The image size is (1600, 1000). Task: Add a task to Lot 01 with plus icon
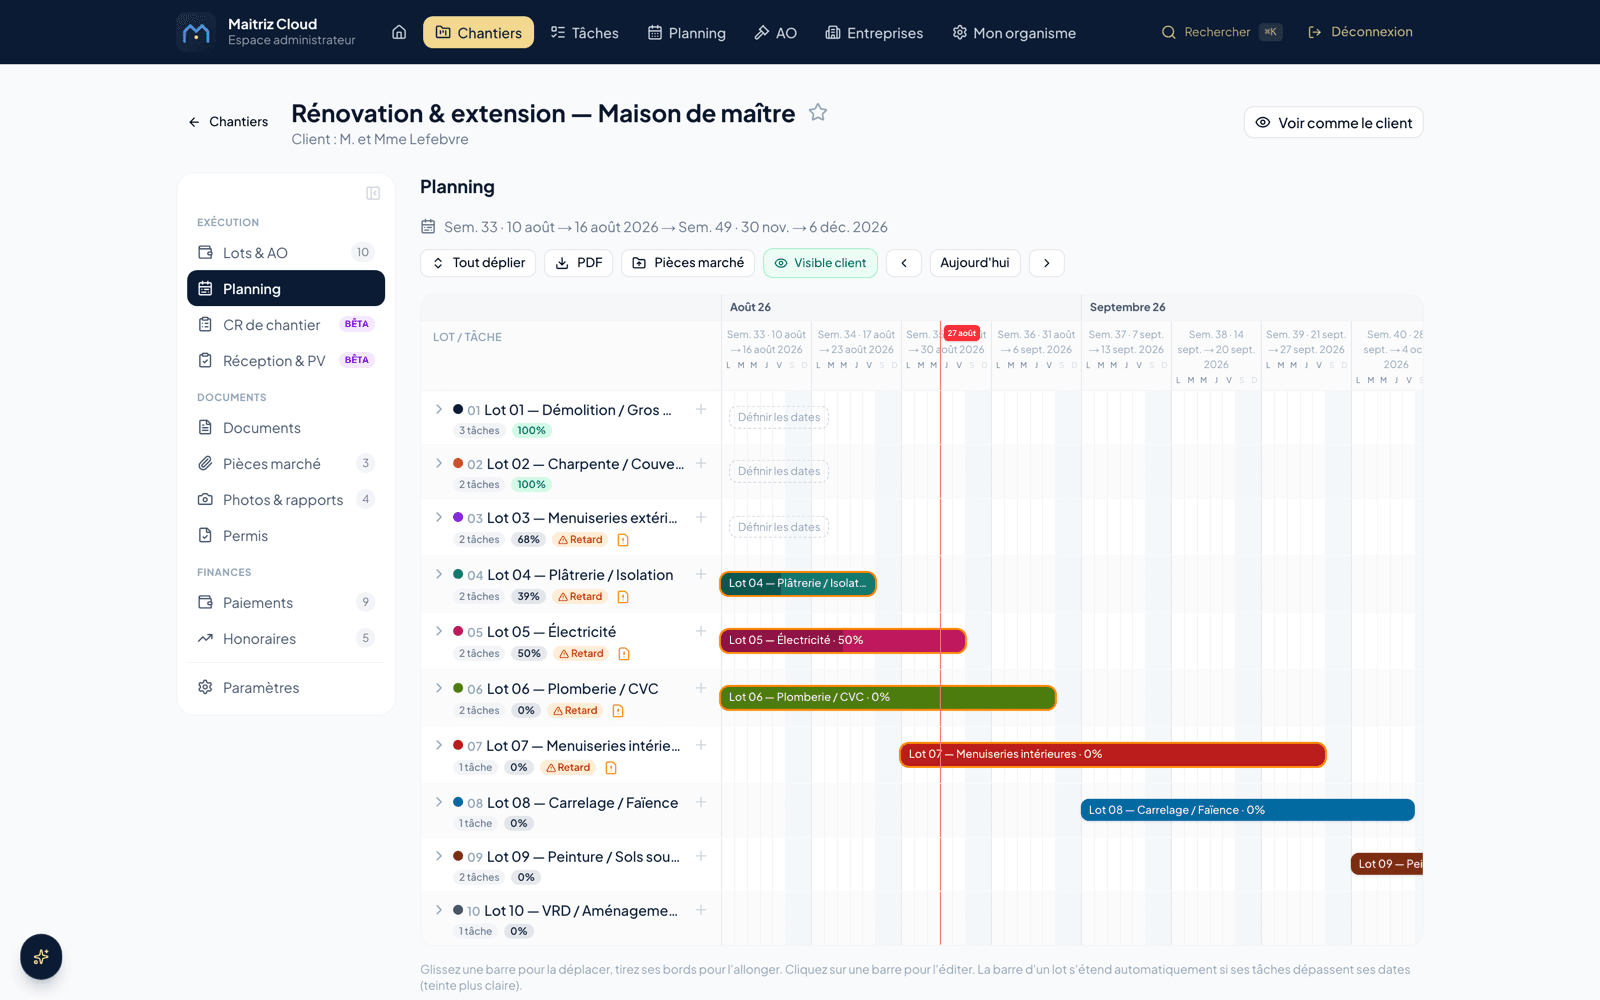701,409
